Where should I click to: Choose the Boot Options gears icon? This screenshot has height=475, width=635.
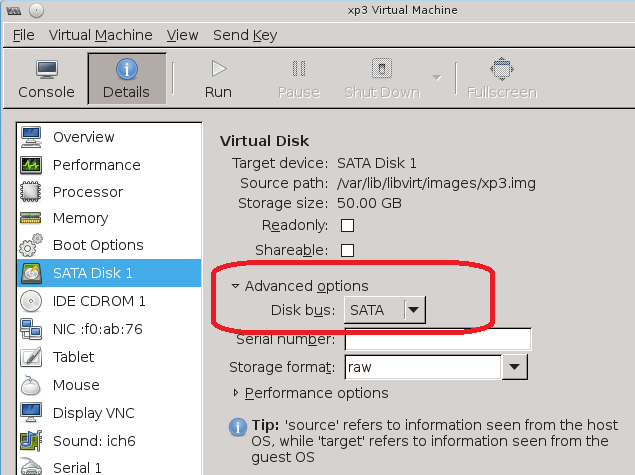(31, 245)
